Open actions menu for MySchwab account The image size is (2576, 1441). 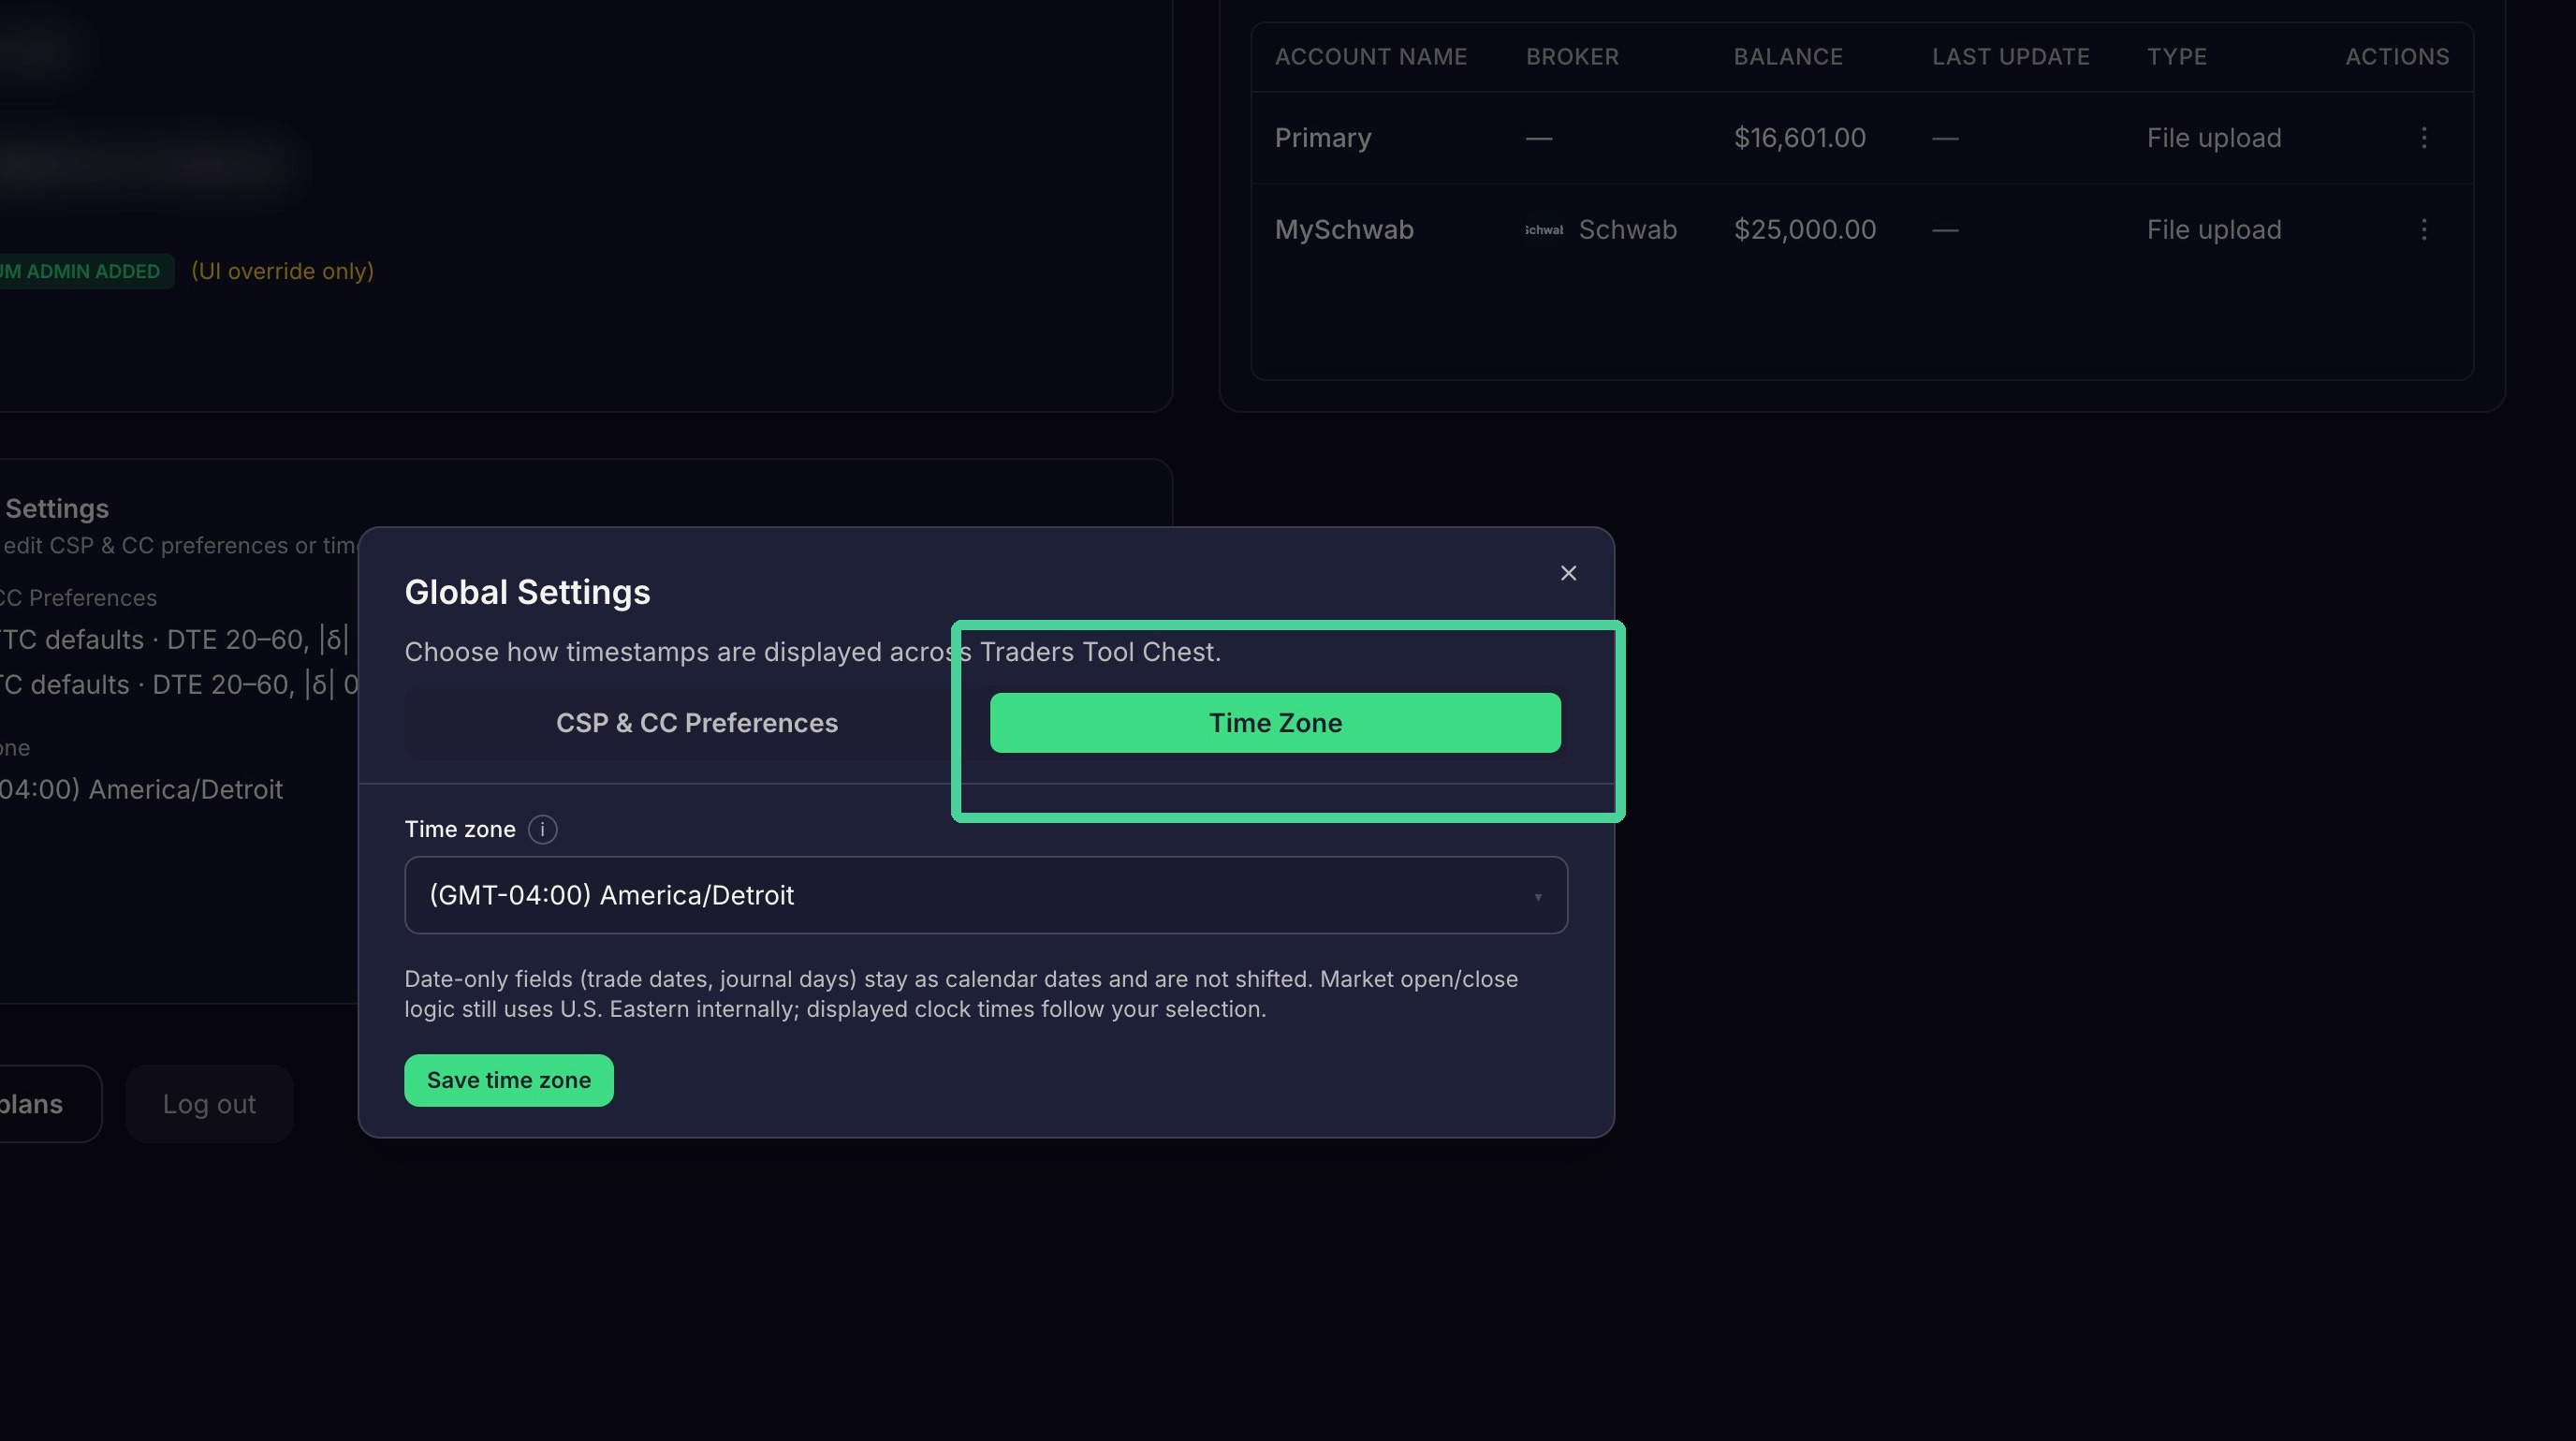click(x=2423, y=230)
